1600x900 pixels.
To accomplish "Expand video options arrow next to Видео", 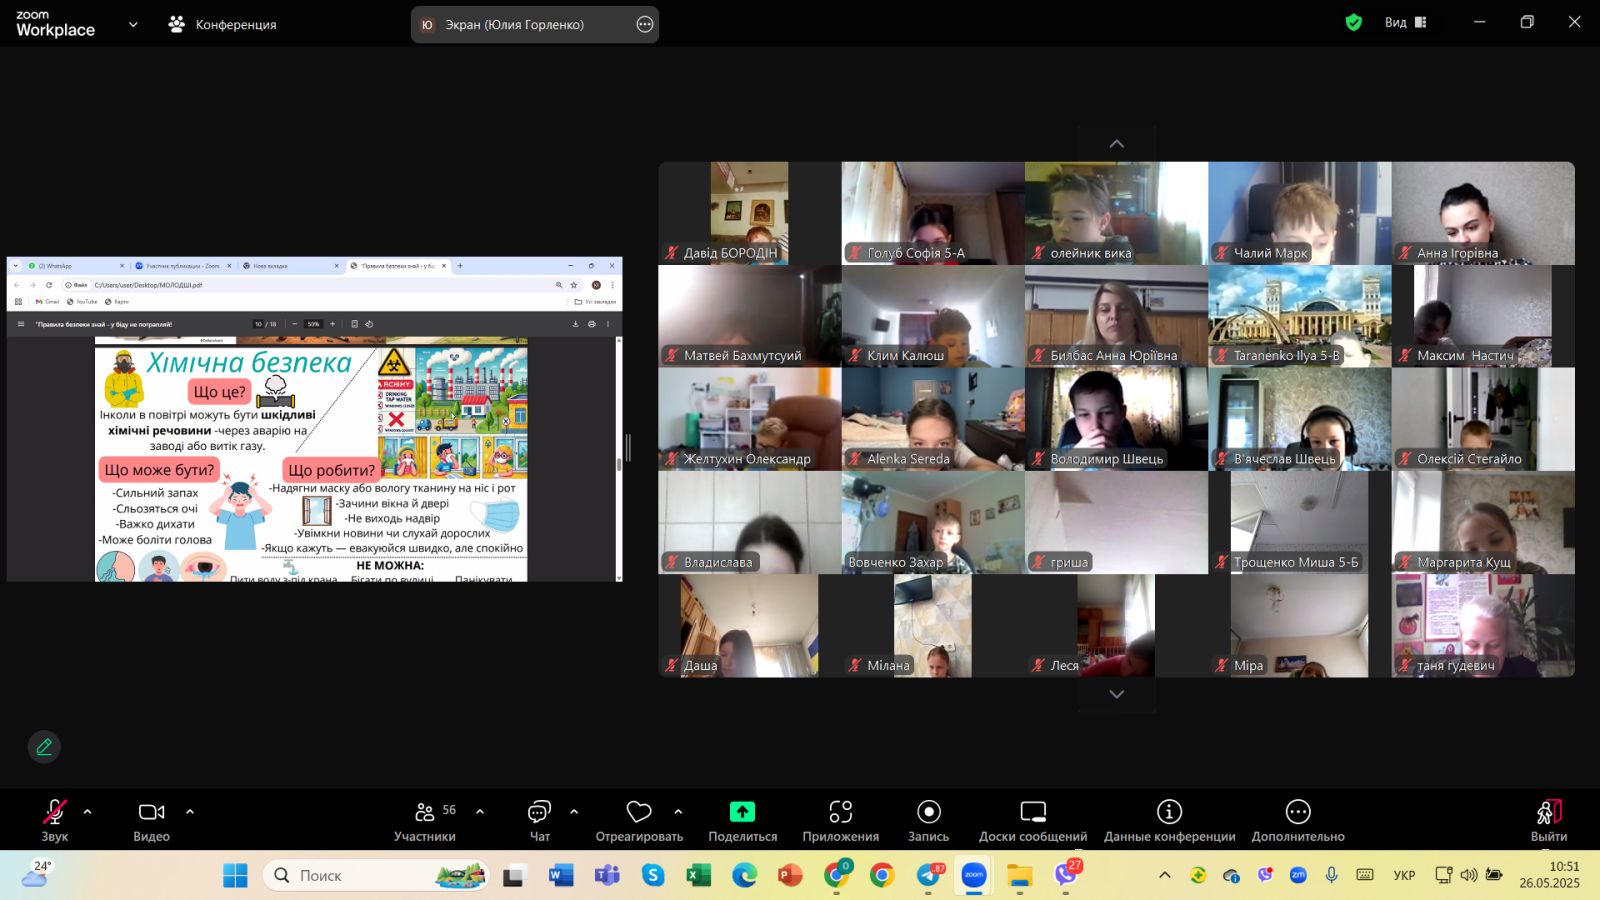I will (x=190, y=812).
